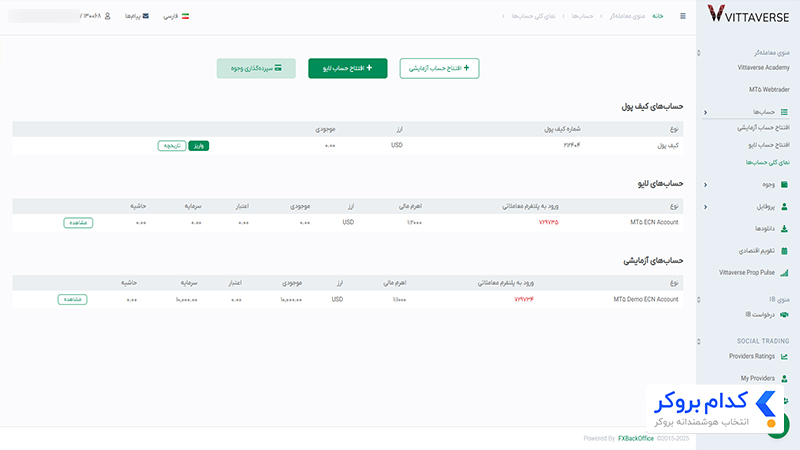Viewport: 800px width, 450px height.
Task: Click the حساب‌های لایو section heading
Action: point(660,183)
